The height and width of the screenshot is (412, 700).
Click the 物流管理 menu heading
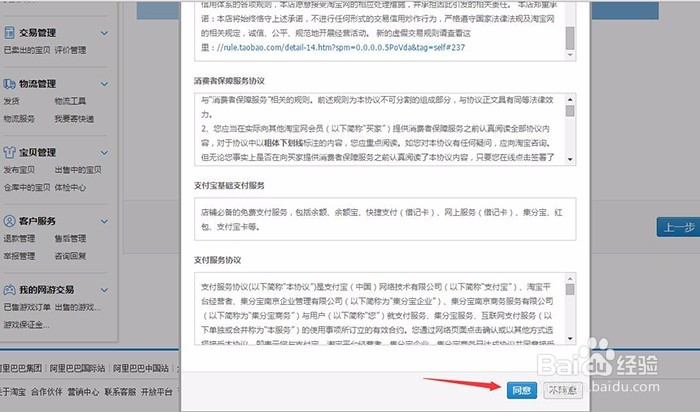[38, 84]
